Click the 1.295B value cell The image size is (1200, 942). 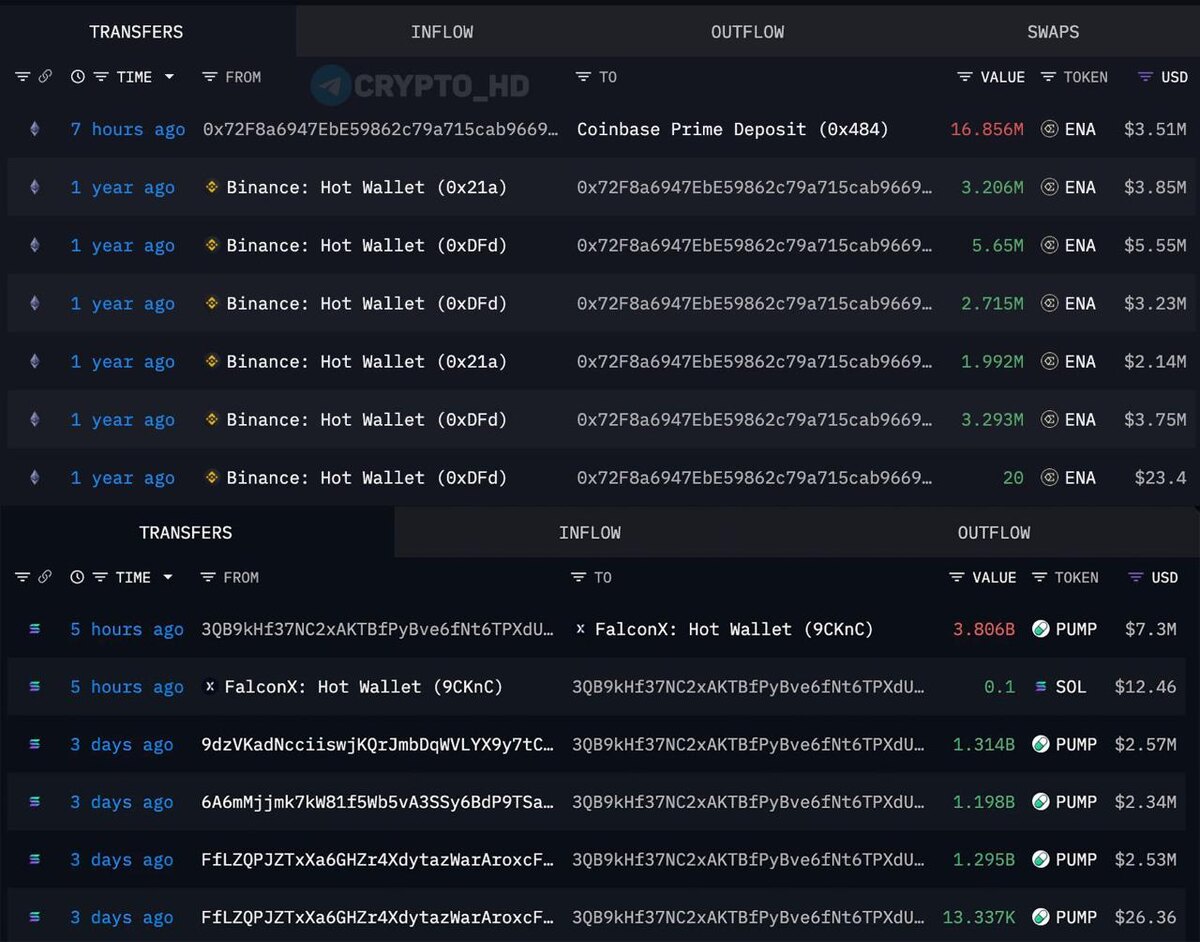tap(984, 859)
